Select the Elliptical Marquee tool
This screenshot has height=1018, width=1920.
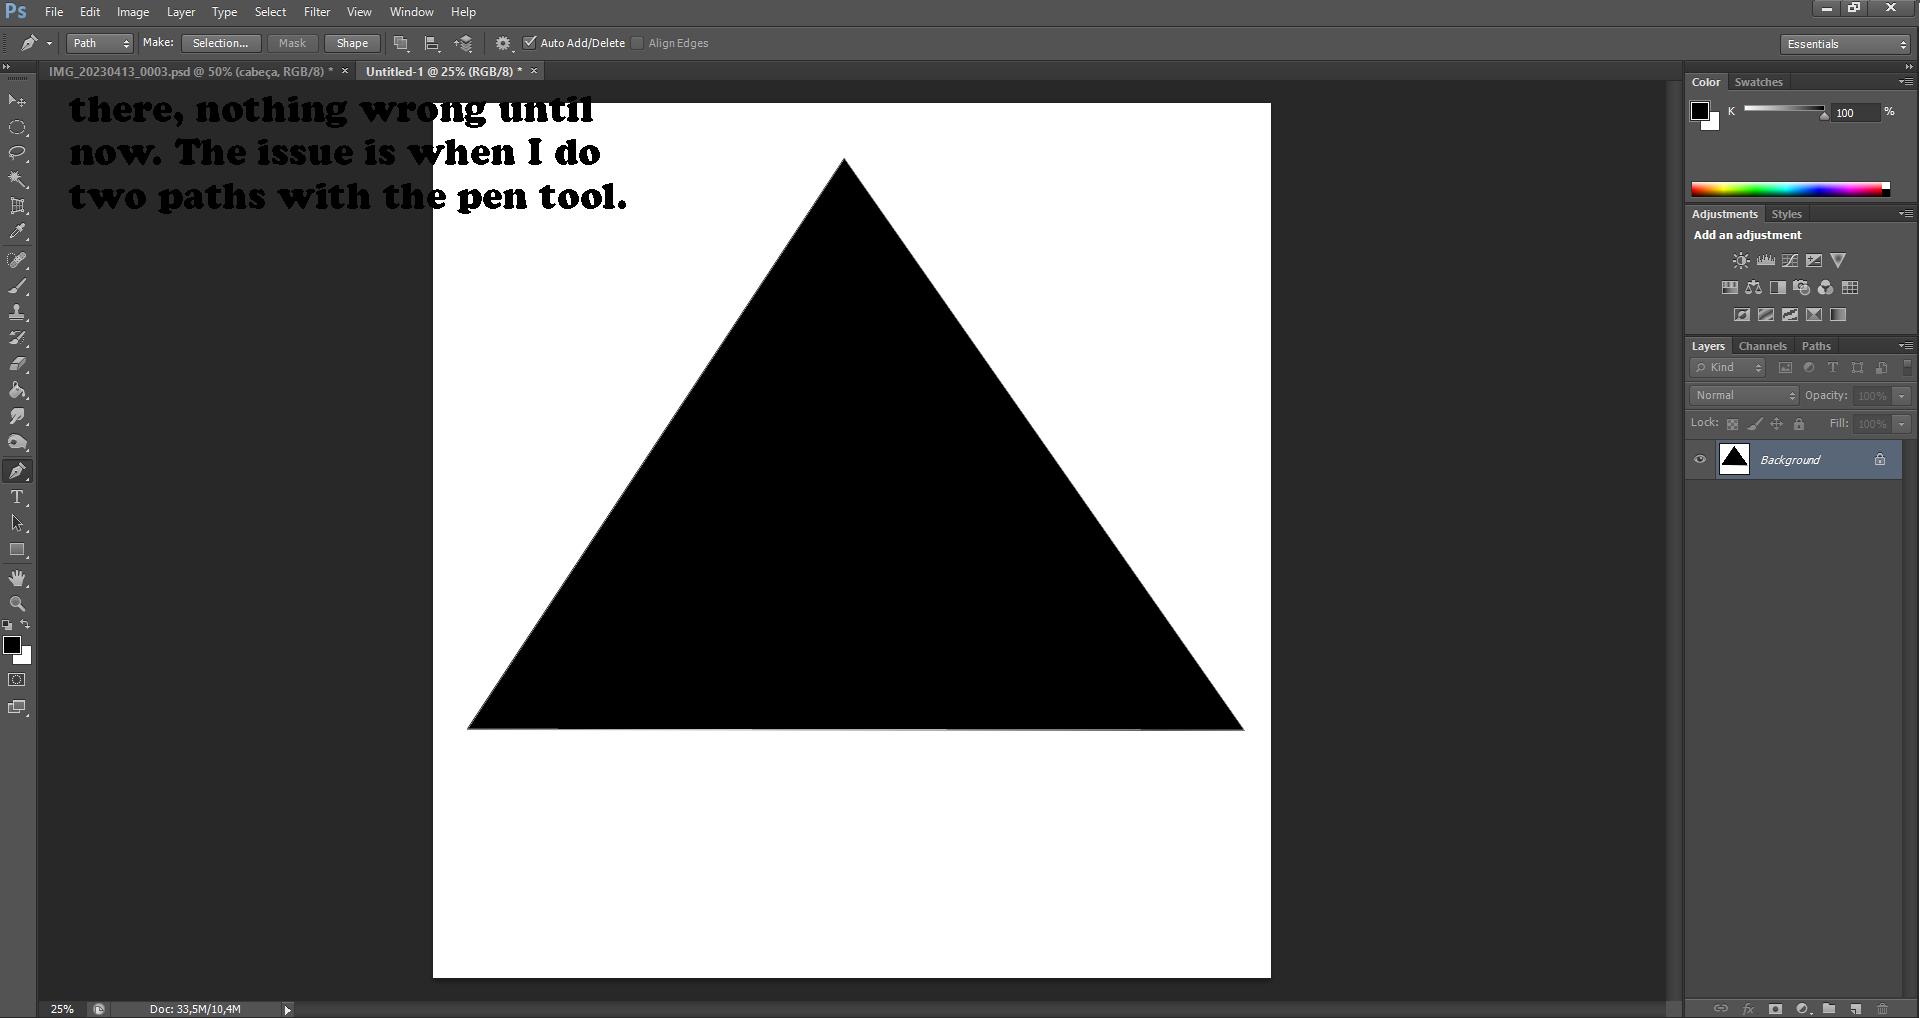tap(17, 128)
